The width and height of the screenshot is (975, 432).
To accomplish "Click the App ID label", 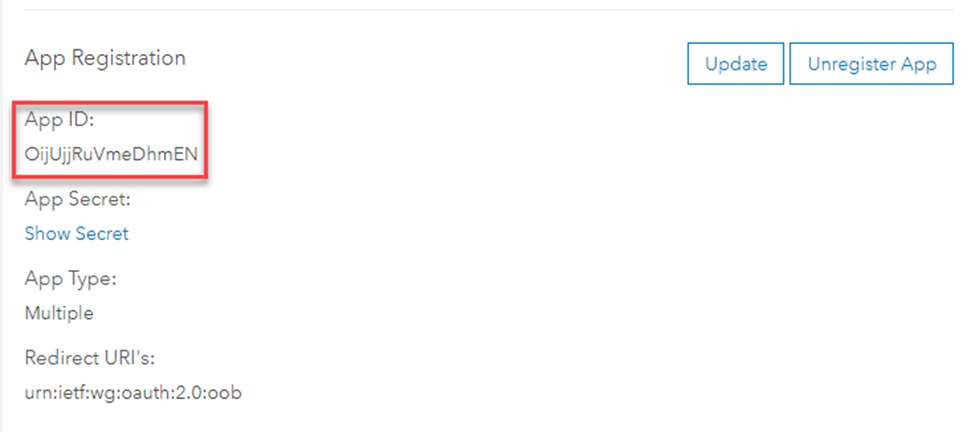I will point(56,120).
